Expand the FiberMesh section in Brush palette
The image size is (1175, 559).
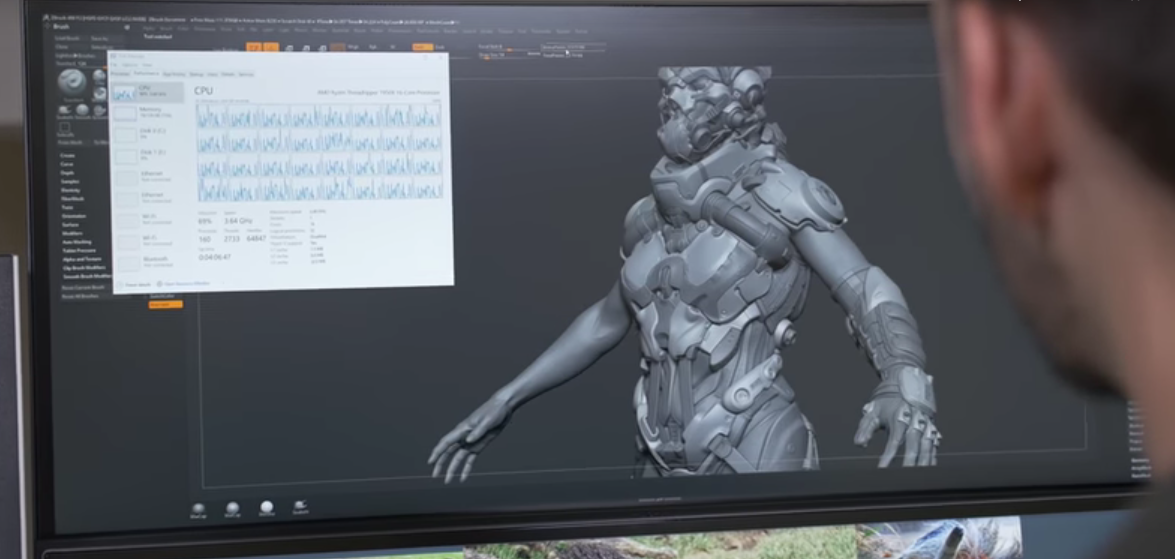pos(72,199)
